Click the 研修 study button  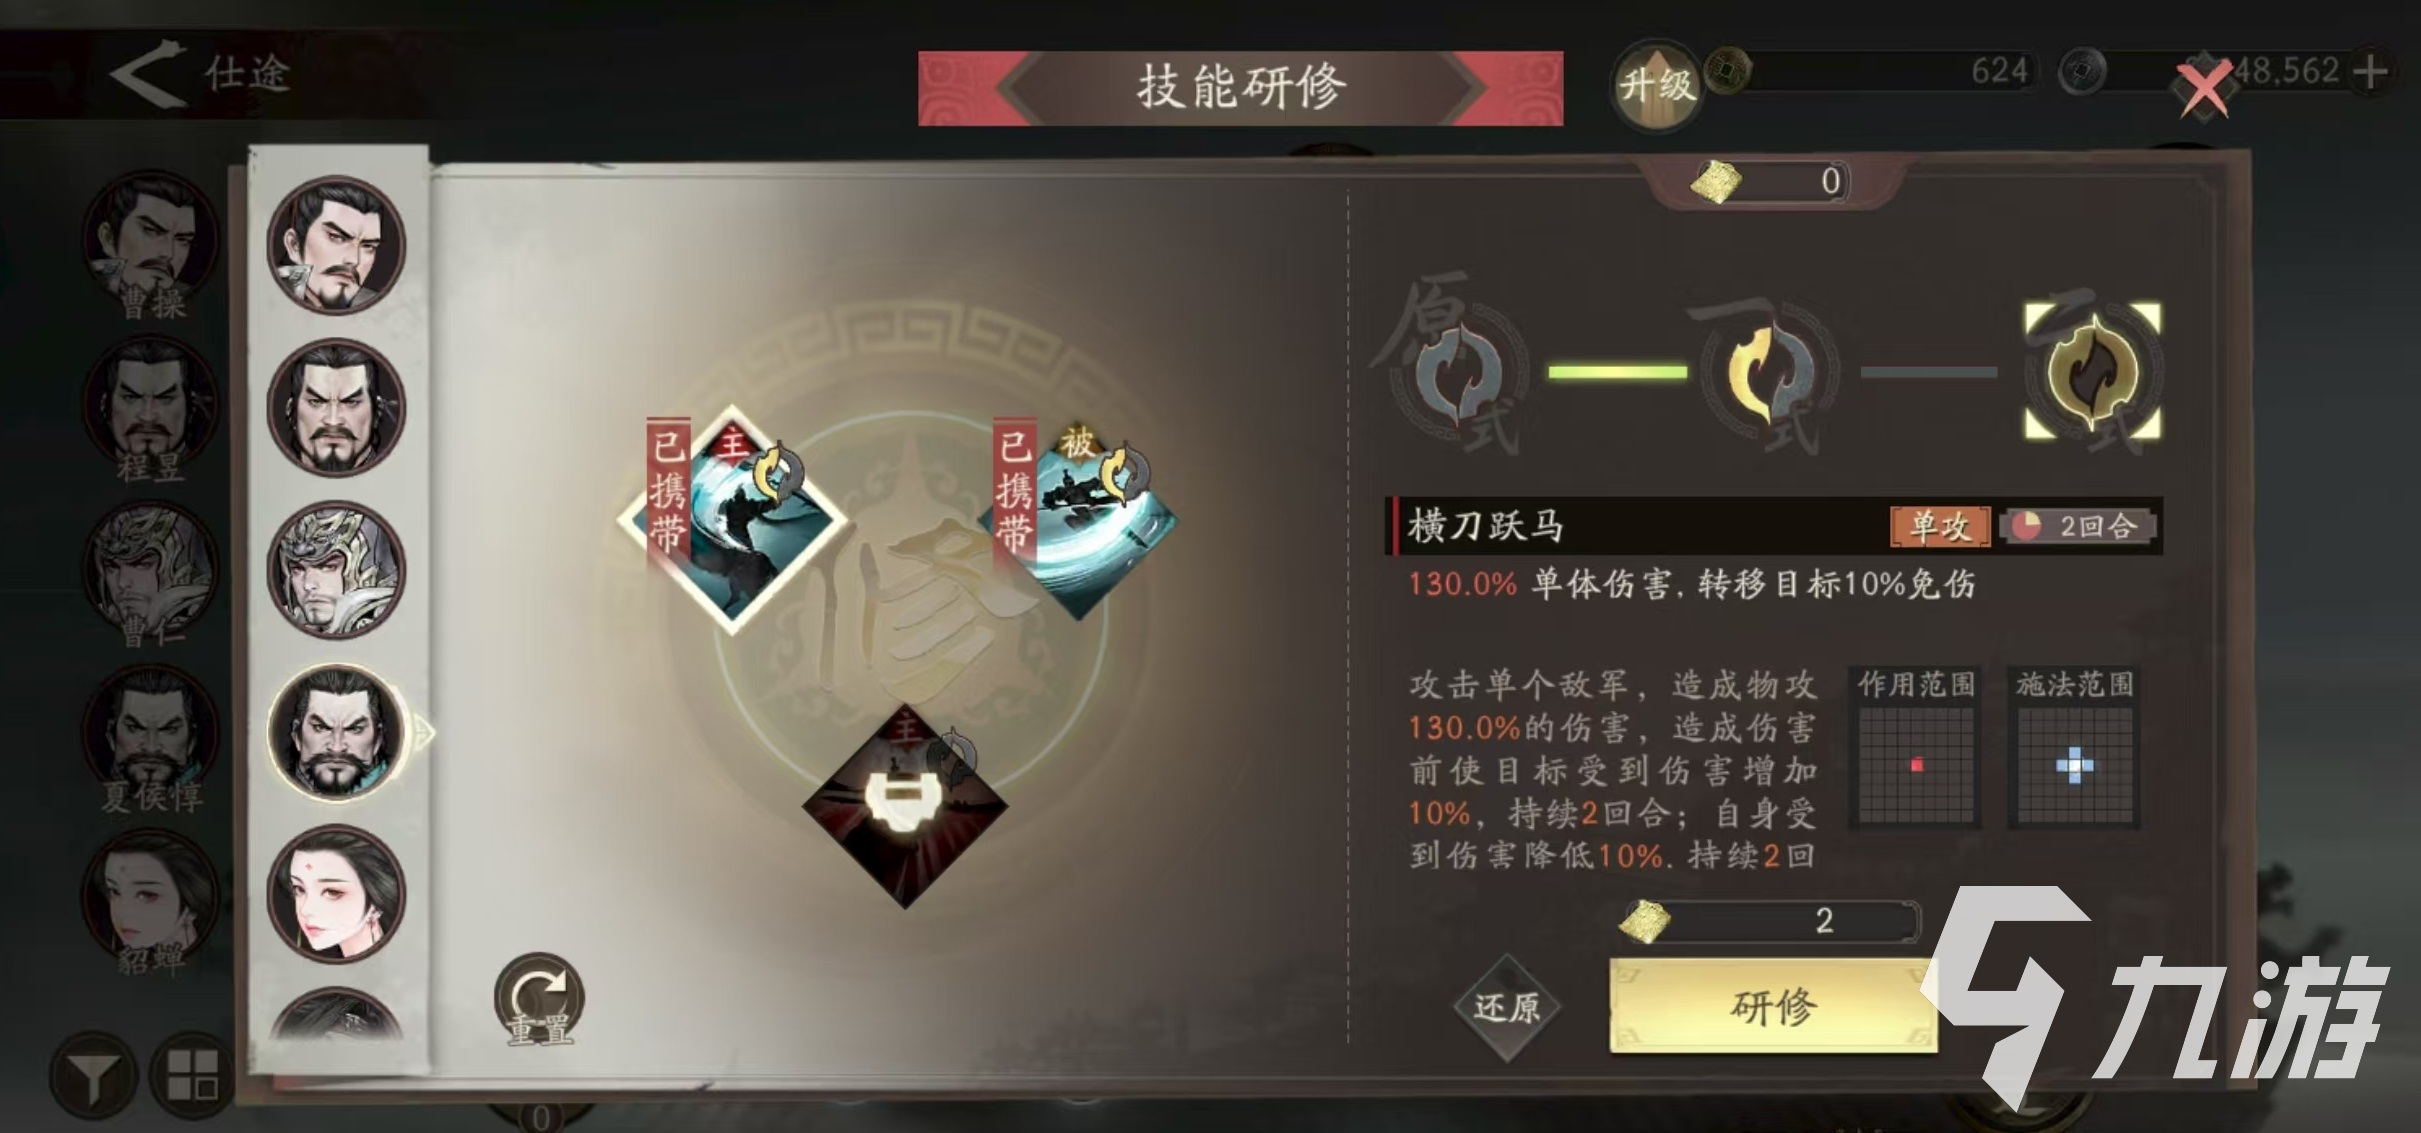point(1773,1006)
